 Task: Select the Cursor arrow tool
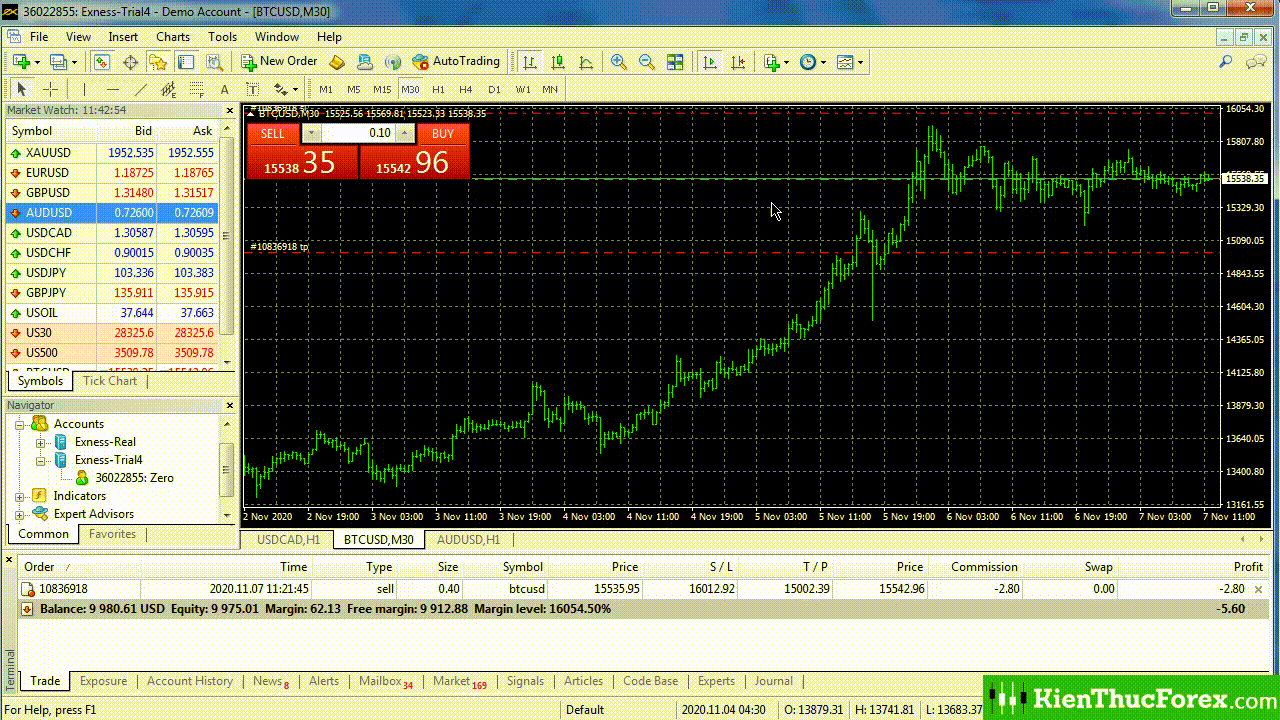[x=22, y=89]
